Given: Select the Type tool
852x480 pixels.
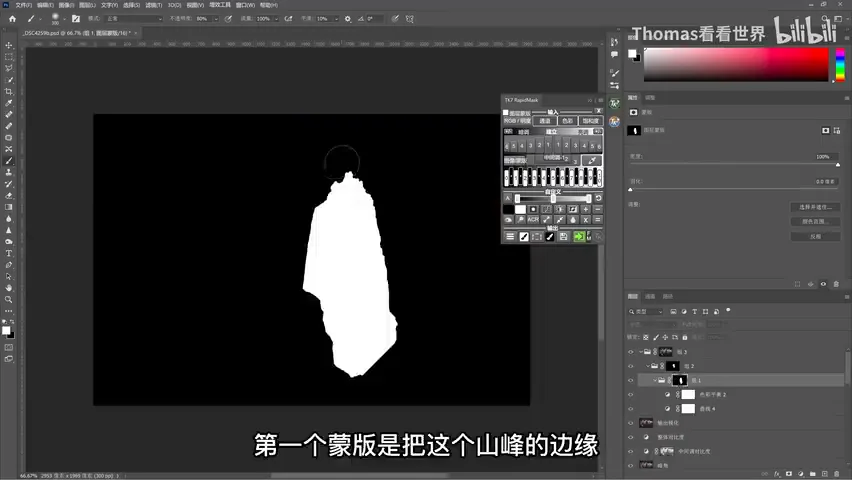Looking at the screenshot, I should [x=9, y=253].
